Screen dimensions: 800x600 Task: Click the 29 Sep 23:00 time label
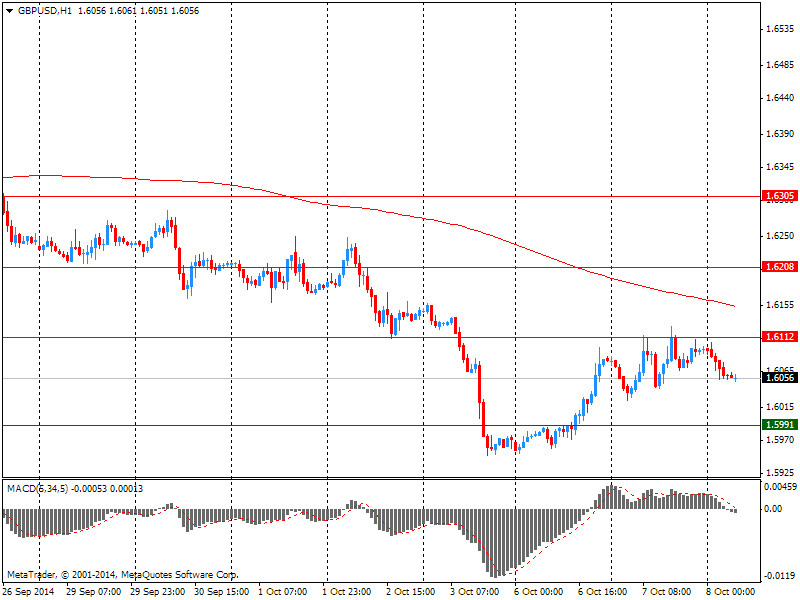tap(158, 592)
